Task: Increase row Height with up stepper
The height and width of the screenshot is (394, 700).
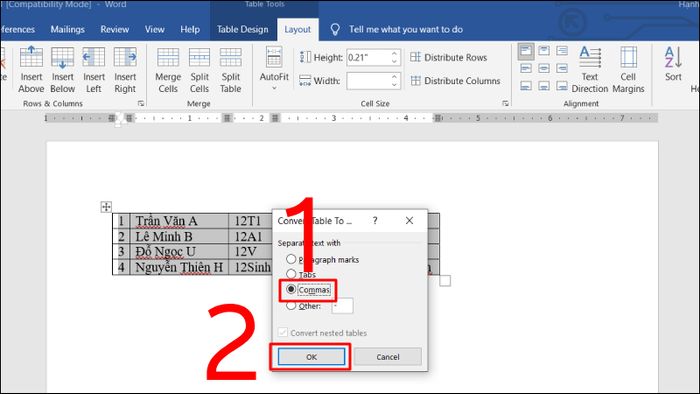Action: coord(394,54)
